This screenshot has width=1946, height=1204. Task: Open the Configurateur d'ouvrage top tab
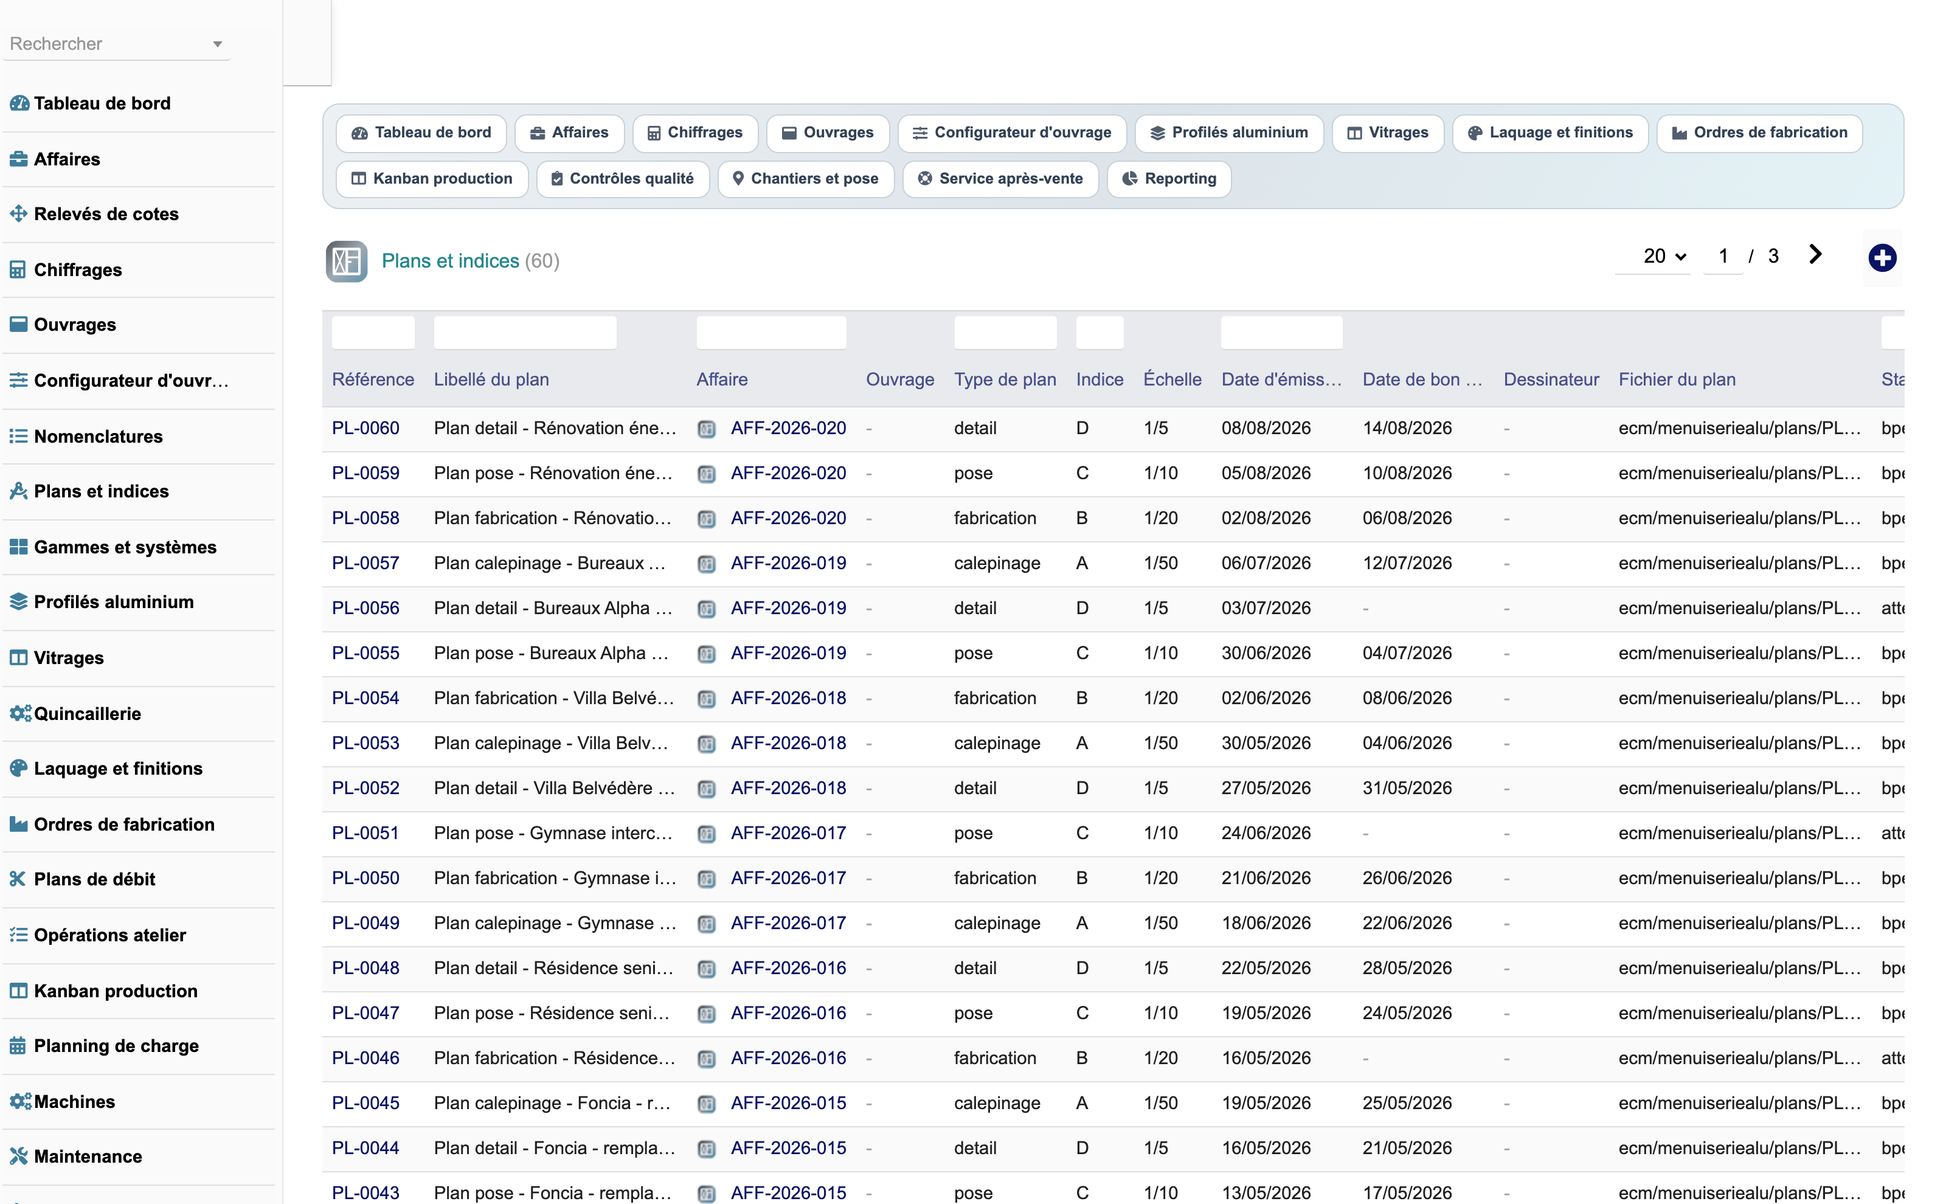tap(1012, 133)
